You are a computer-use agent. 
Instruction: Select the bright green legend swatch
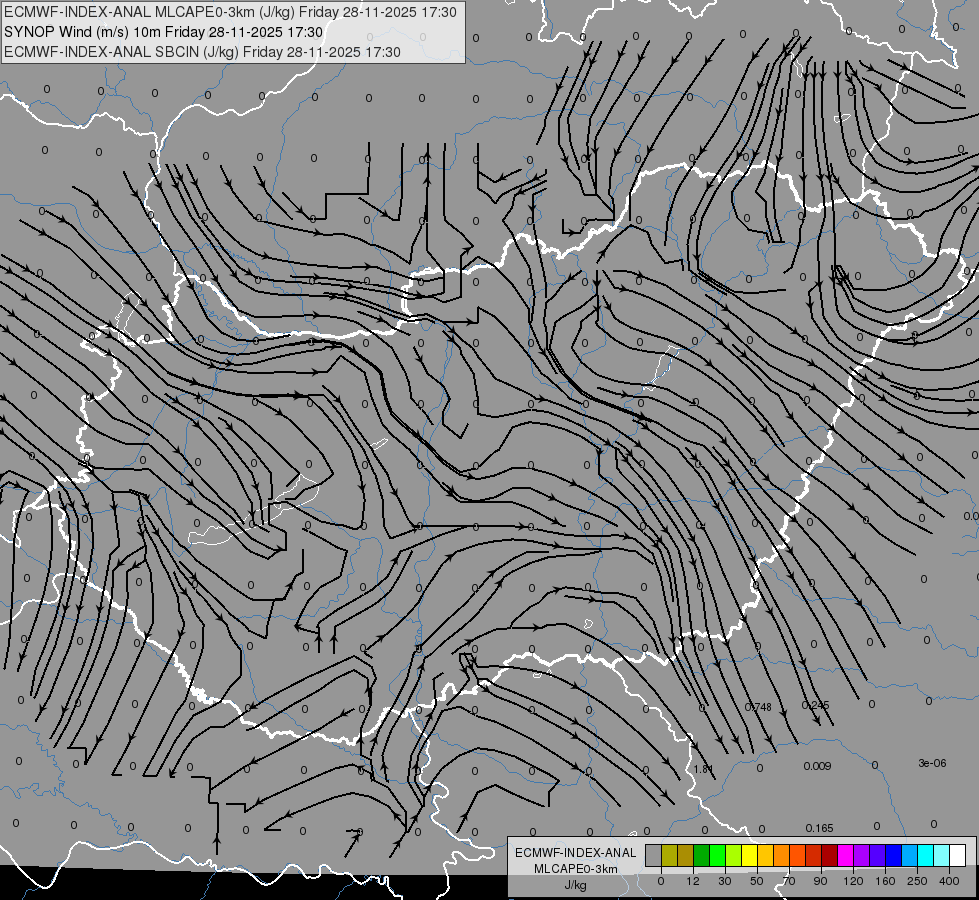click(x=717, y=856)
